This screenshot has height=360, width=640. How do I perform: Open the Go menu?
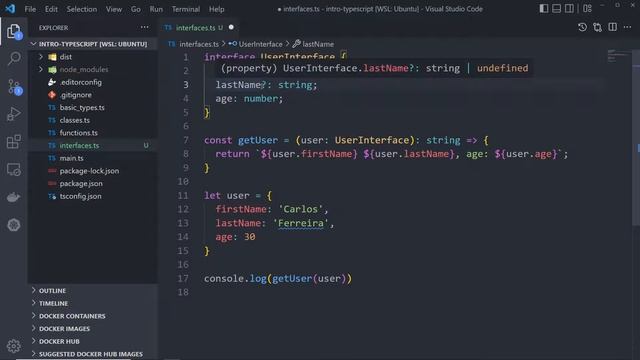click(136, 9)
